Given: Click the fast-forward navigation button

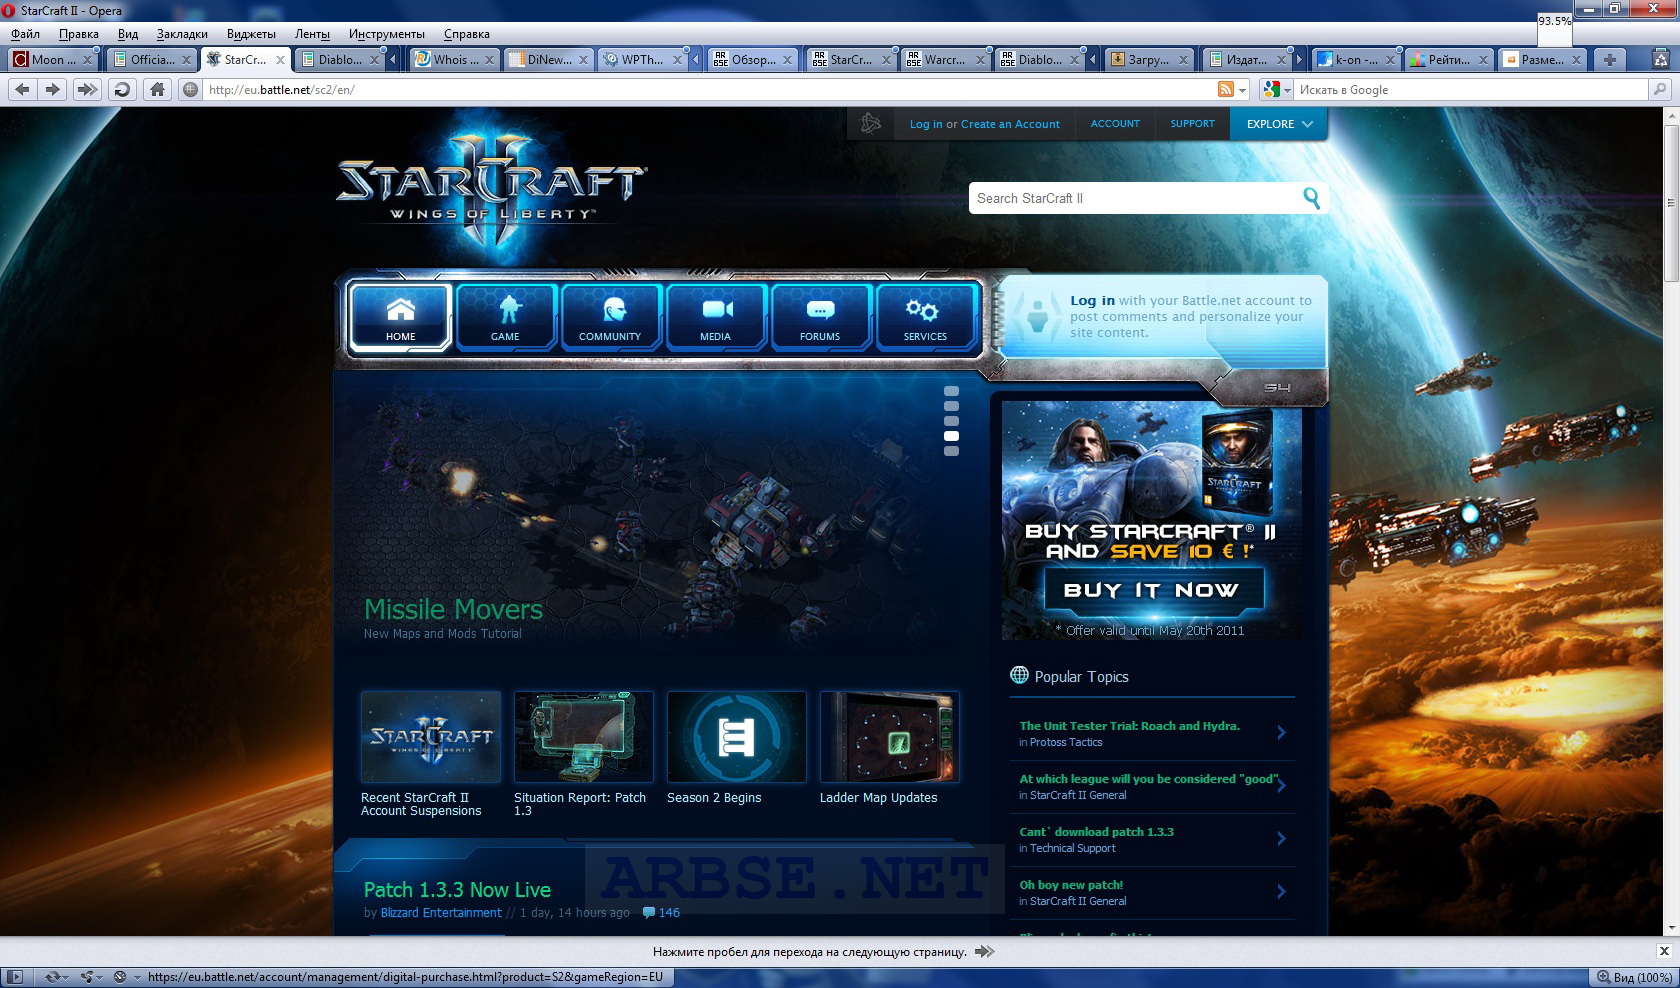Looking at the screenshot, I should pos(87,89).
